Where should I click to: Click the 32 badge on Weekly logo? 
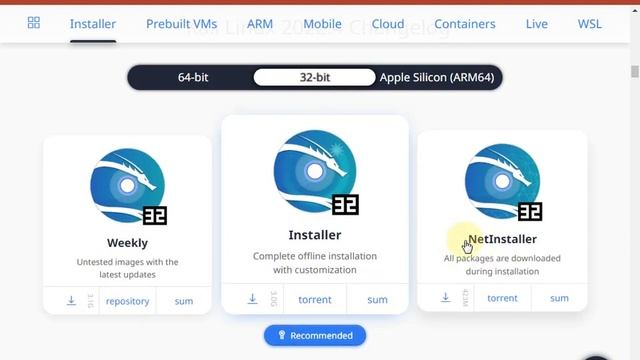coord(155,216)
